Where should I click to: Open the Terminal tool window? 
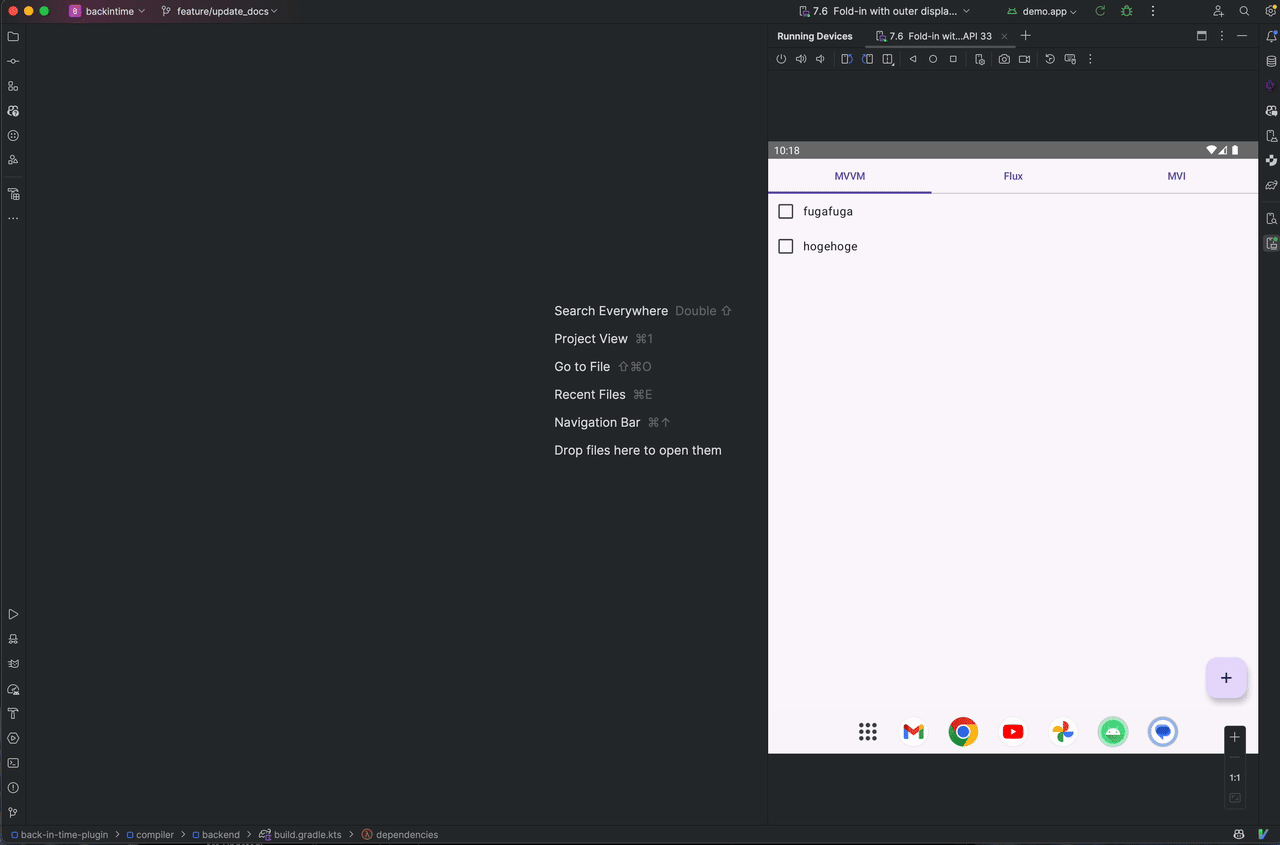[13, 763]
